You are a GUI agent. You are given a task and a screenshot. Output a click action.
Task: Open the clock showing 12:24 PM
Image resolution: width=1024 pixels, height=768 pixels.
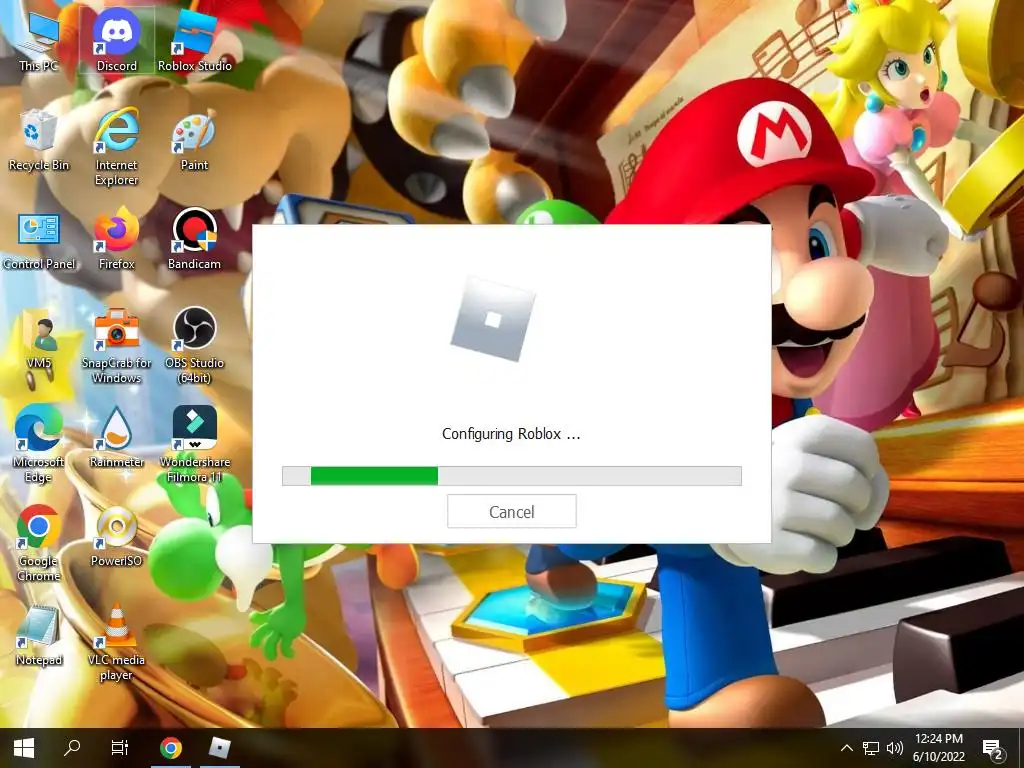coord(938,748)
